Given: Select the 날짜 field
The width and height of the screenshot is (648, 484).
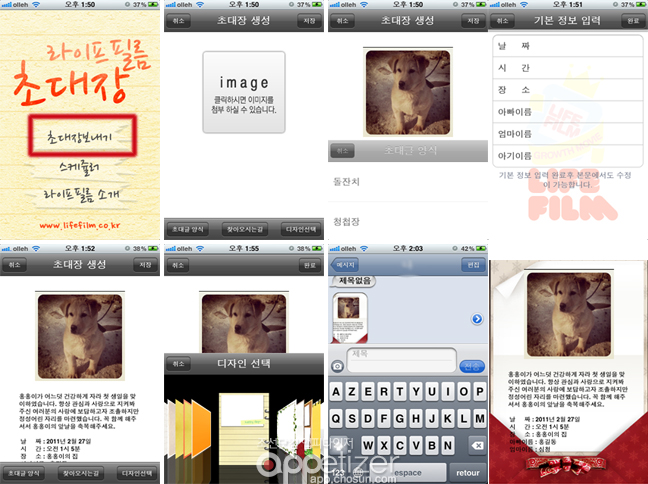Looking at the screenshot, I should click(x=568, y=46).
